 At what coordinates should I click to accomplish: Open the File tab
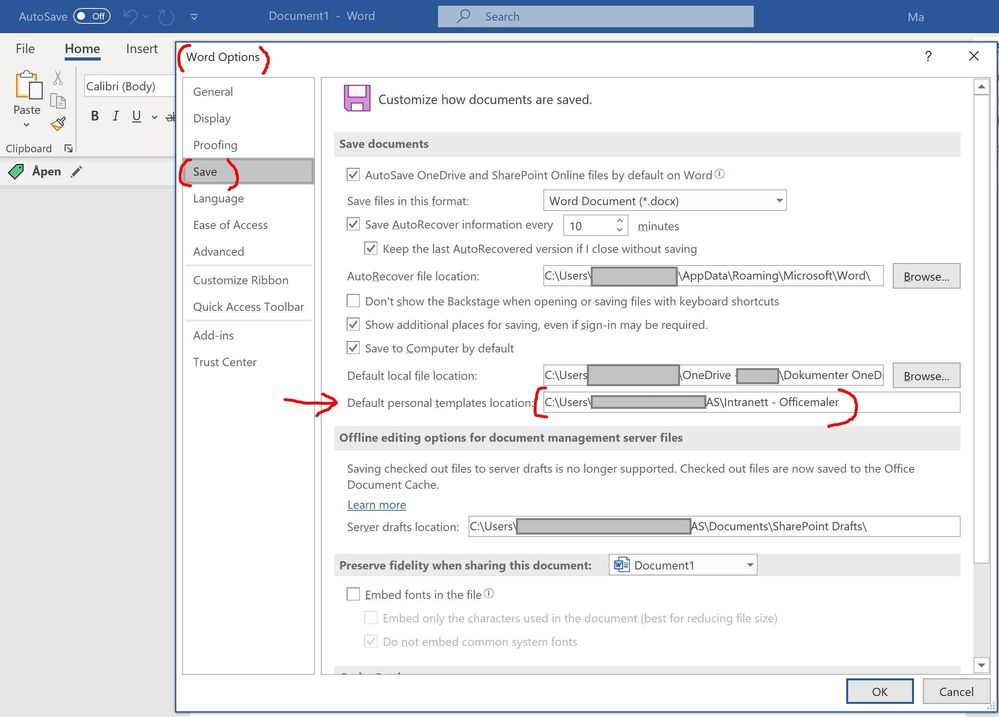click(x=25, y=48)
